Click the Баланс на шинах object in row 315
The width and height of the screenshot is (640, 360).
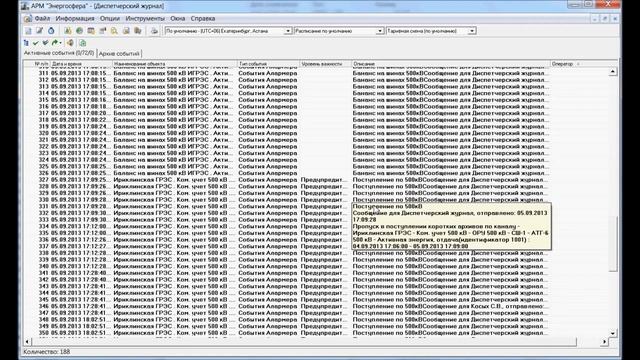[x=175, y=100]
